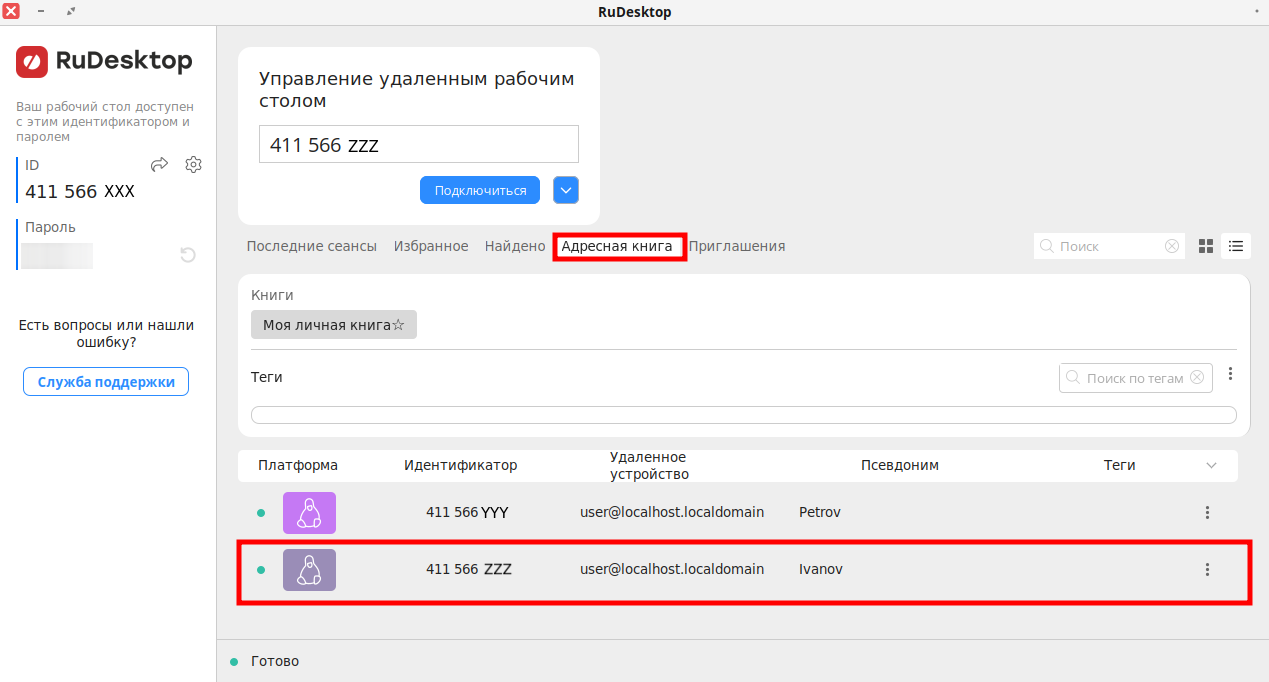
Task: Click the share ID arrow icon
Action: click(159, 165)
